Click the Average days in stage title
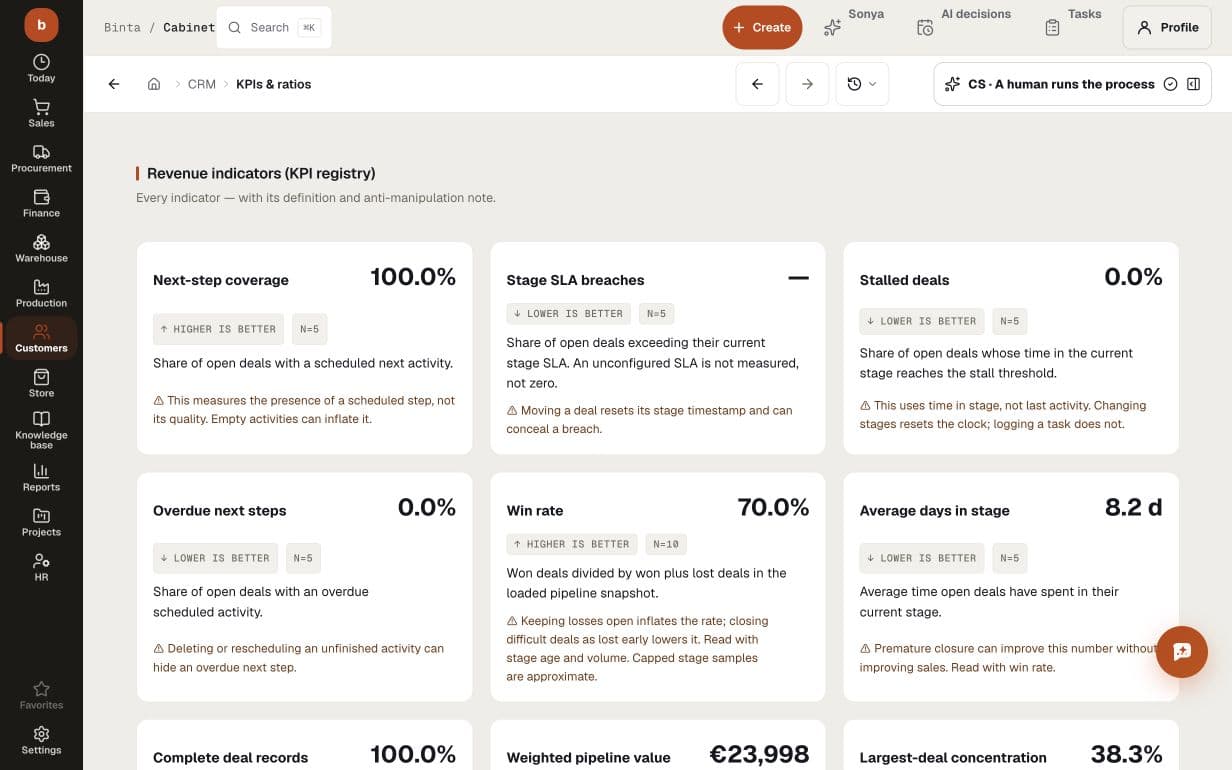Screen dimensions: 1232x770 (935, 510)
